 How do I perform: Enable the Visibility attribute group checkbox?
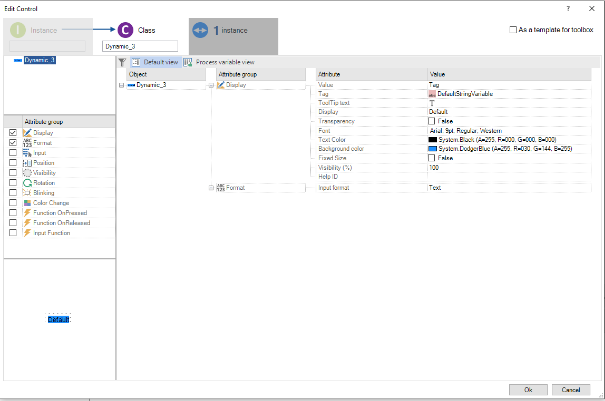tap(13, 173)
